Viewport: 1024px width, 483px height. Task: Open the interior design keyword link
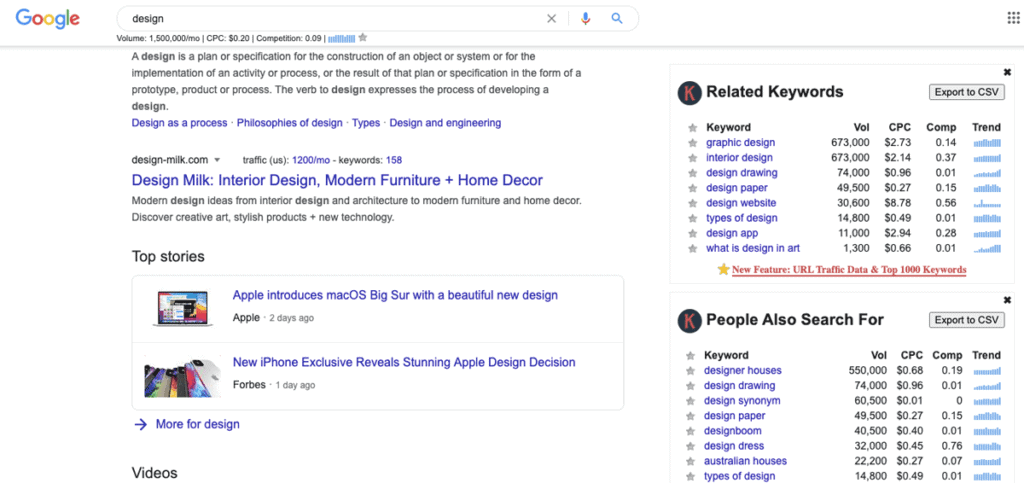739,157
